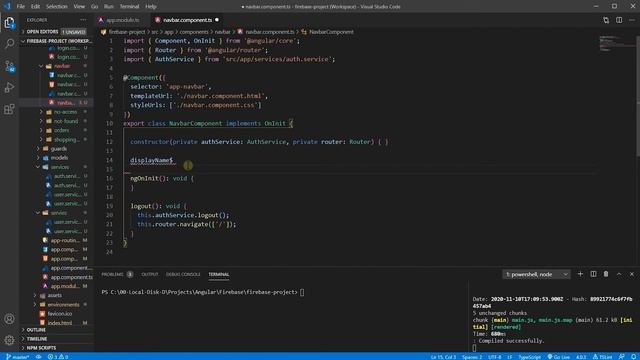Close the terminal panel

(x=632, y=274)
